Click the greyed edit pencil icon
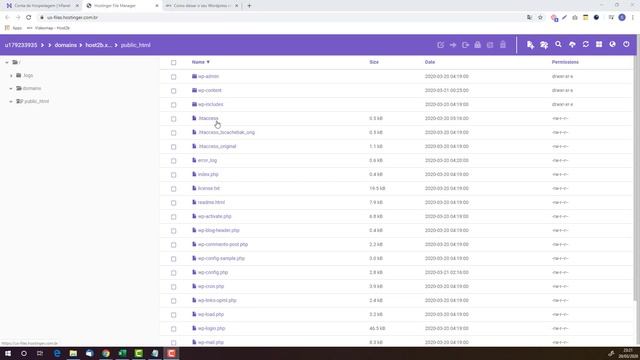This screenshot has height=360, width=640. (x=440, y=45)
